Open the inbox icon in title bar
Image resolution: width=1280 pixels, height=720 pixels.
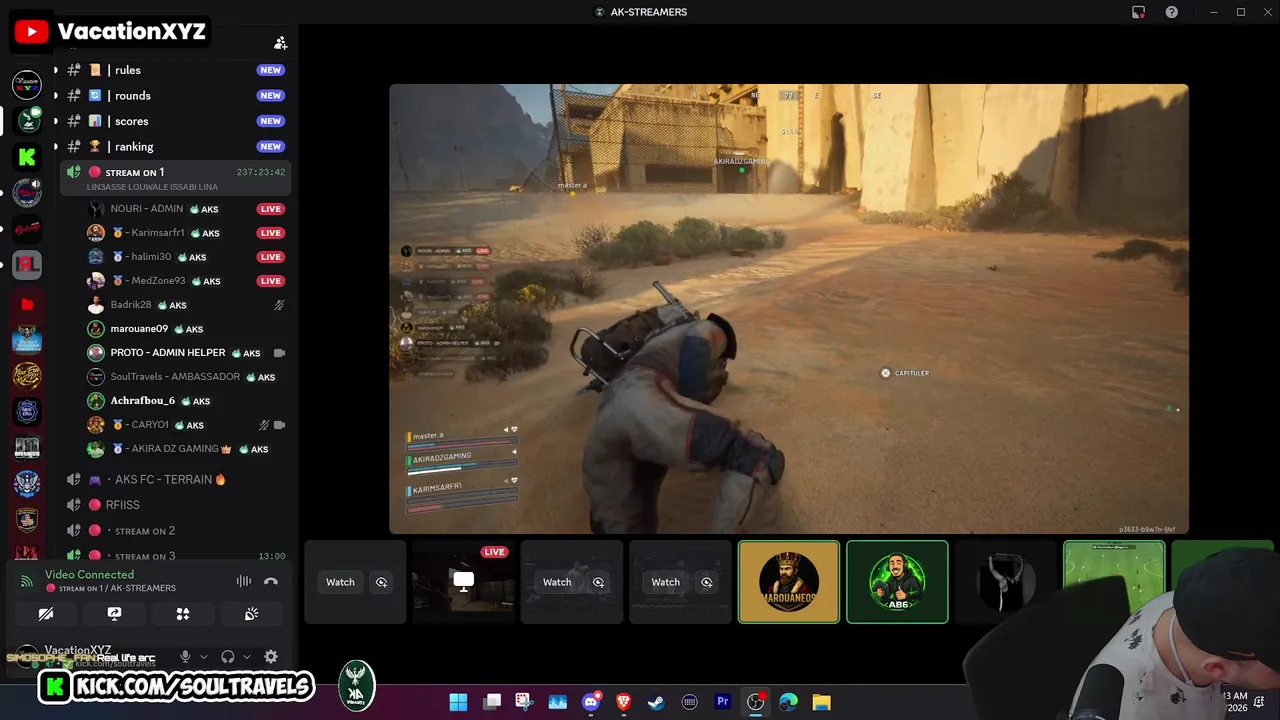1138,12
